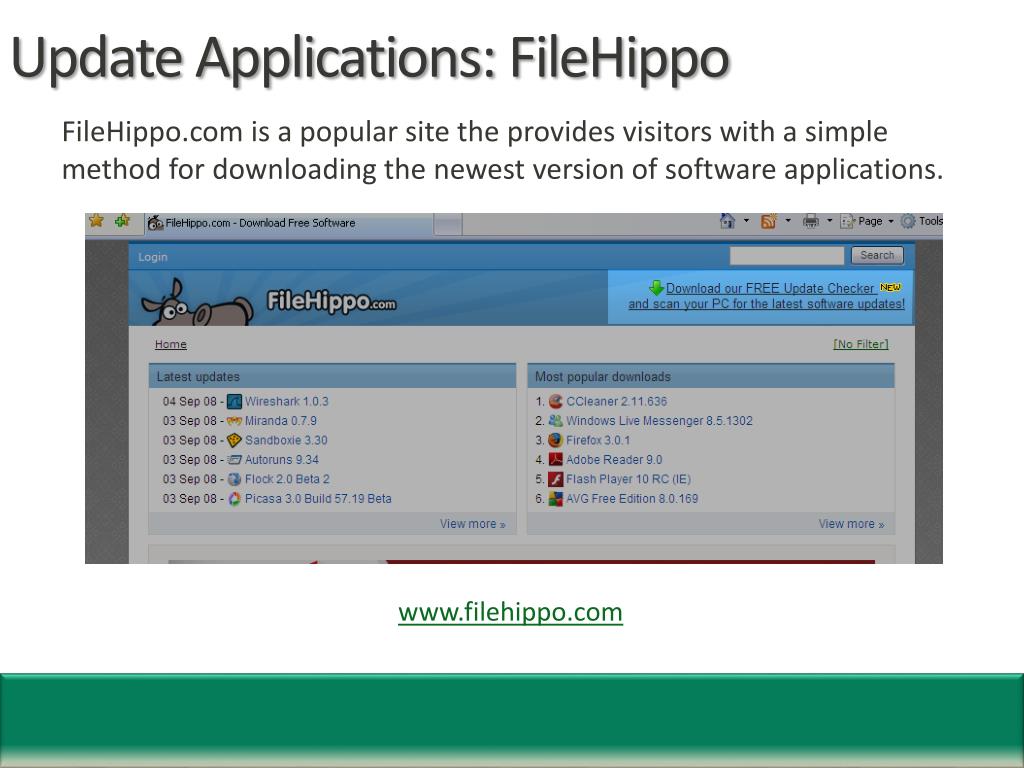Screen dimensions: 1024x768
Task: Select the FileHippo.com browser tab
Action: click(x=288, y=223)
